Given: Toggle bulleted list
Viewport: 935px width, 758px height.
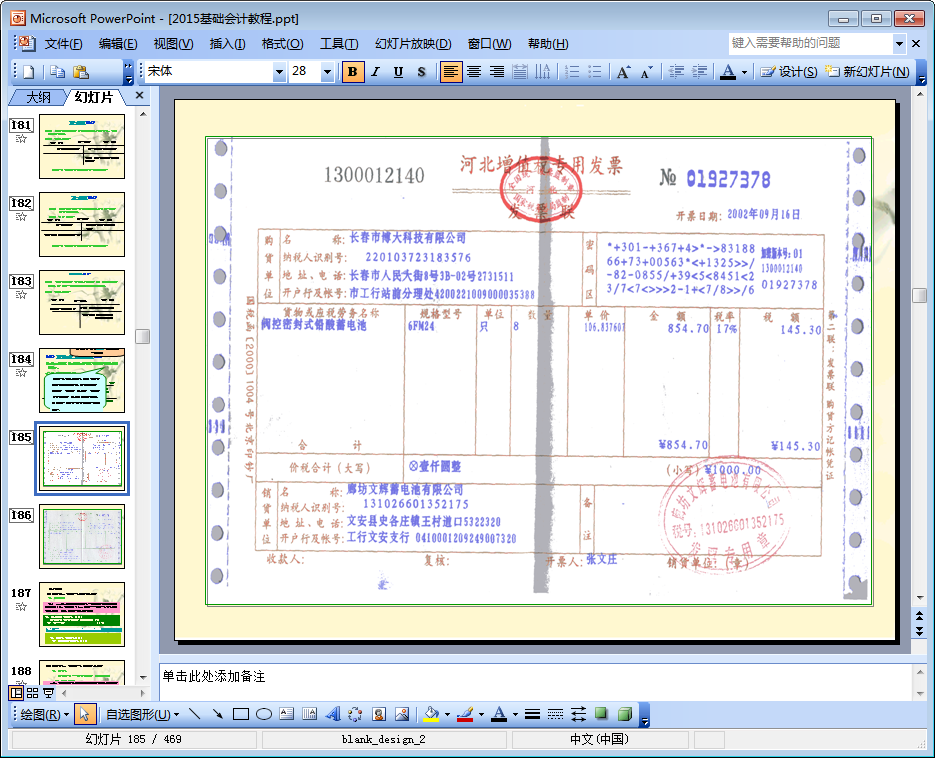Looking at the screenshot, I should tap(595, 72).
